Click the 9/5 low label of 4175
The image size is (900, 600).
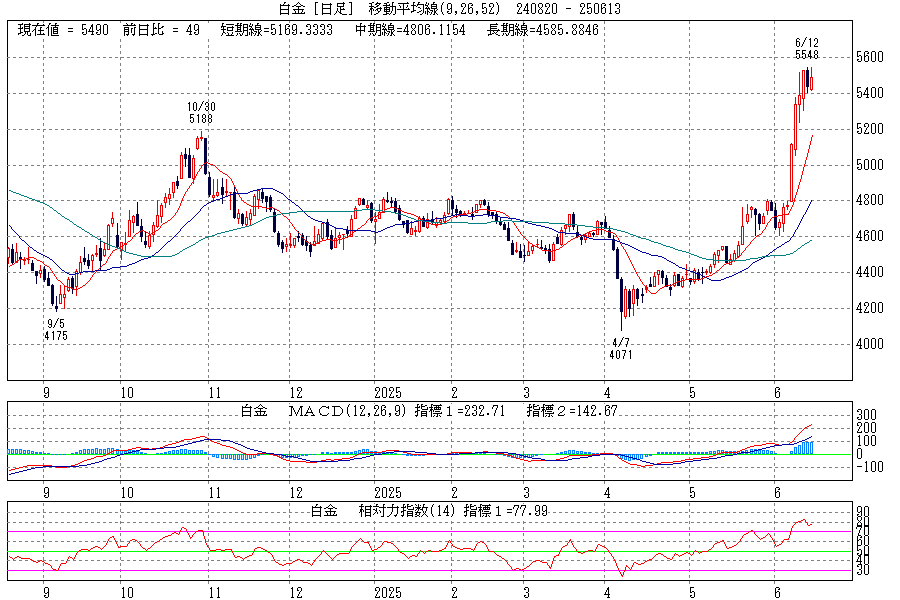[56, 330]
